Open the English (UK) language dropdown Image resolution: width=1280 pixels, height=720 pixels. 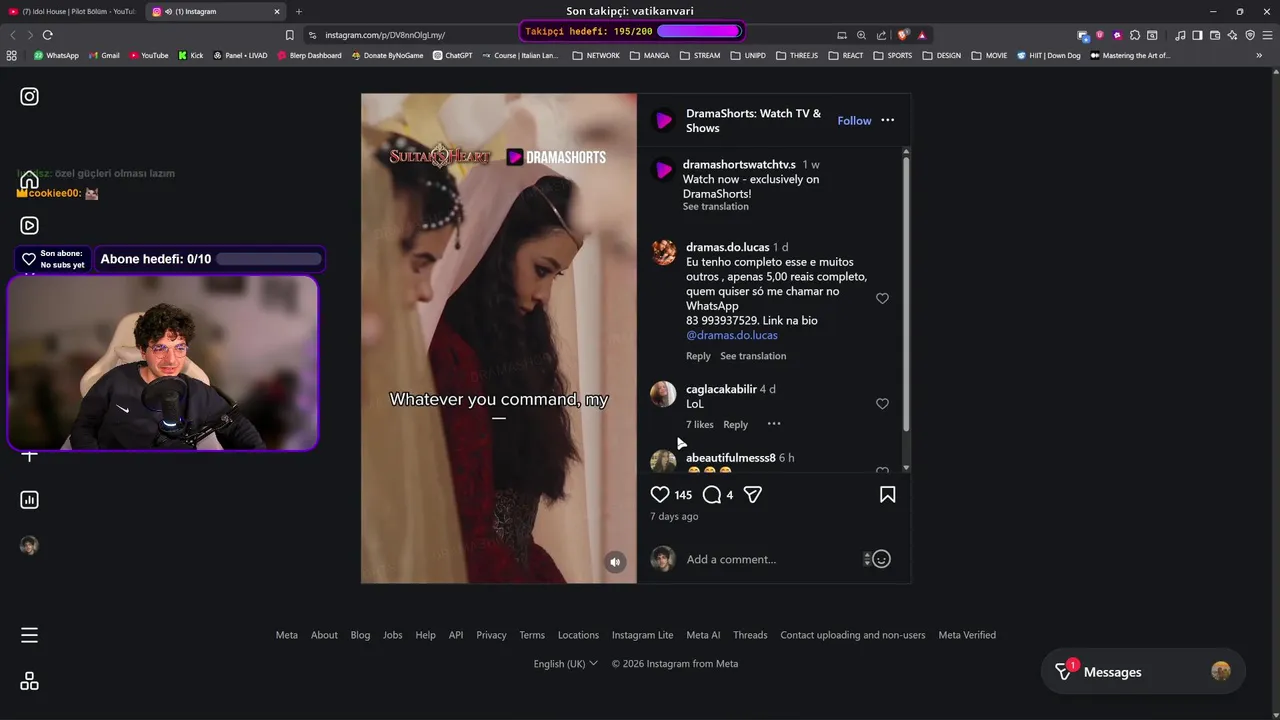565,664
